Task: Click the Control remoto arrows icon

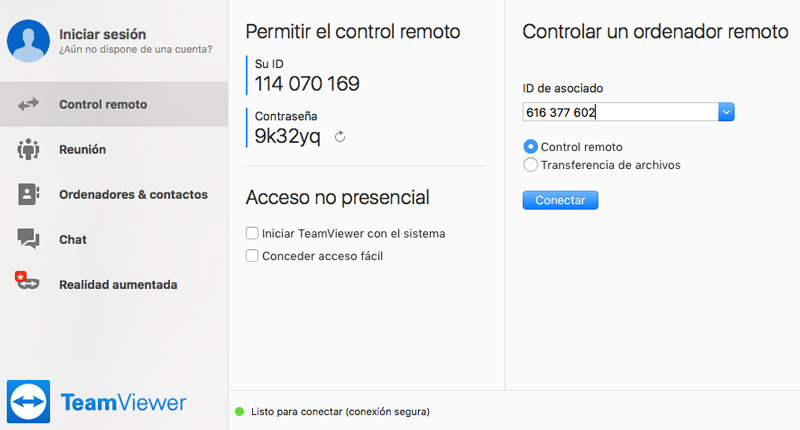Action: pos(28,104)
